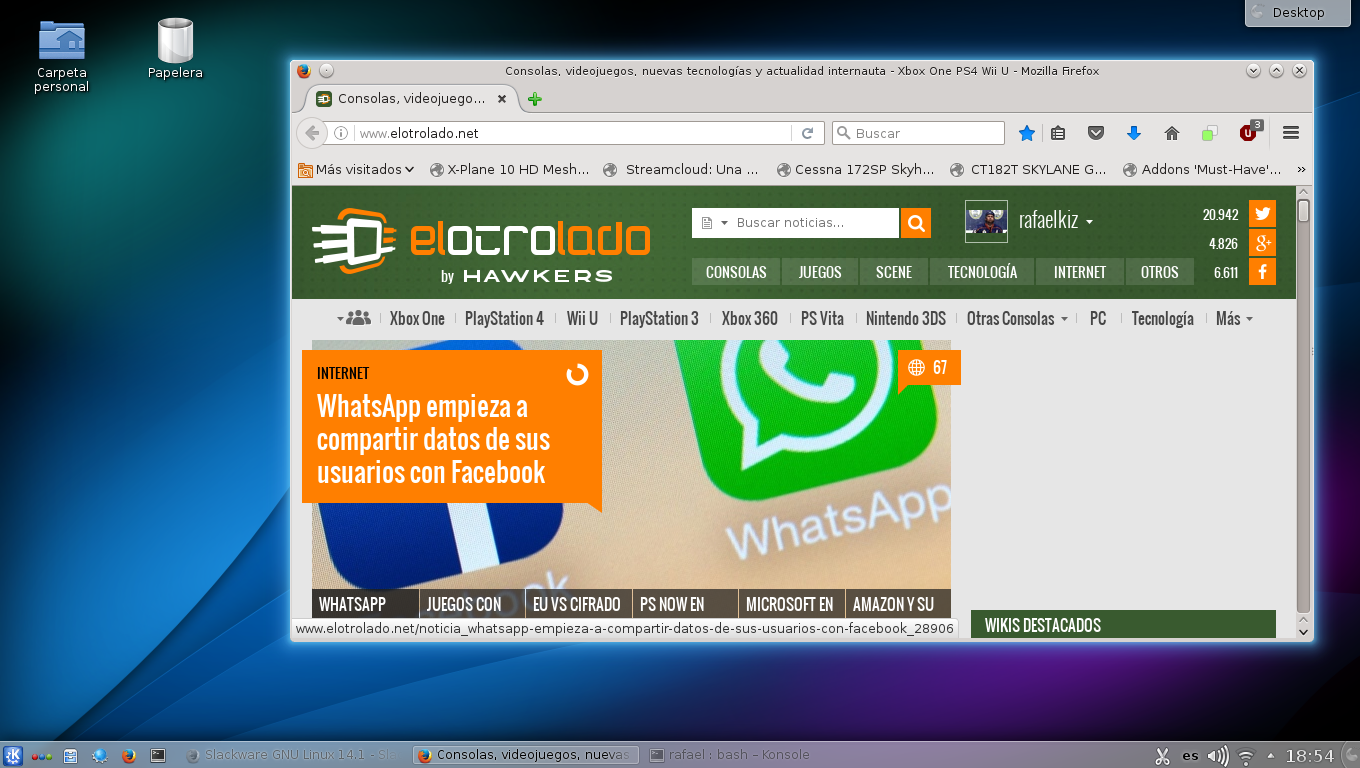Open Firefox downloads arrow icon
1360x768 pixels.
[1134, 133]
